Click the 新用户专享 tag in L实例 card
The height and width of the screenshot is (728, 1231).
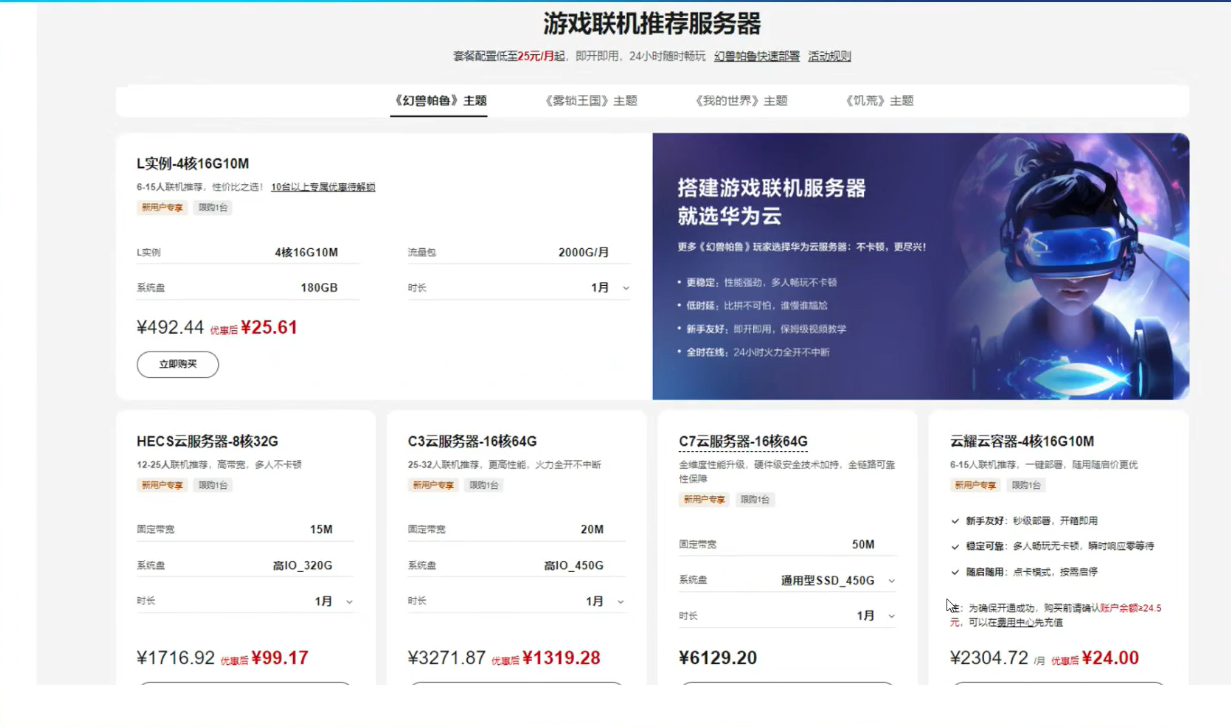162,208
